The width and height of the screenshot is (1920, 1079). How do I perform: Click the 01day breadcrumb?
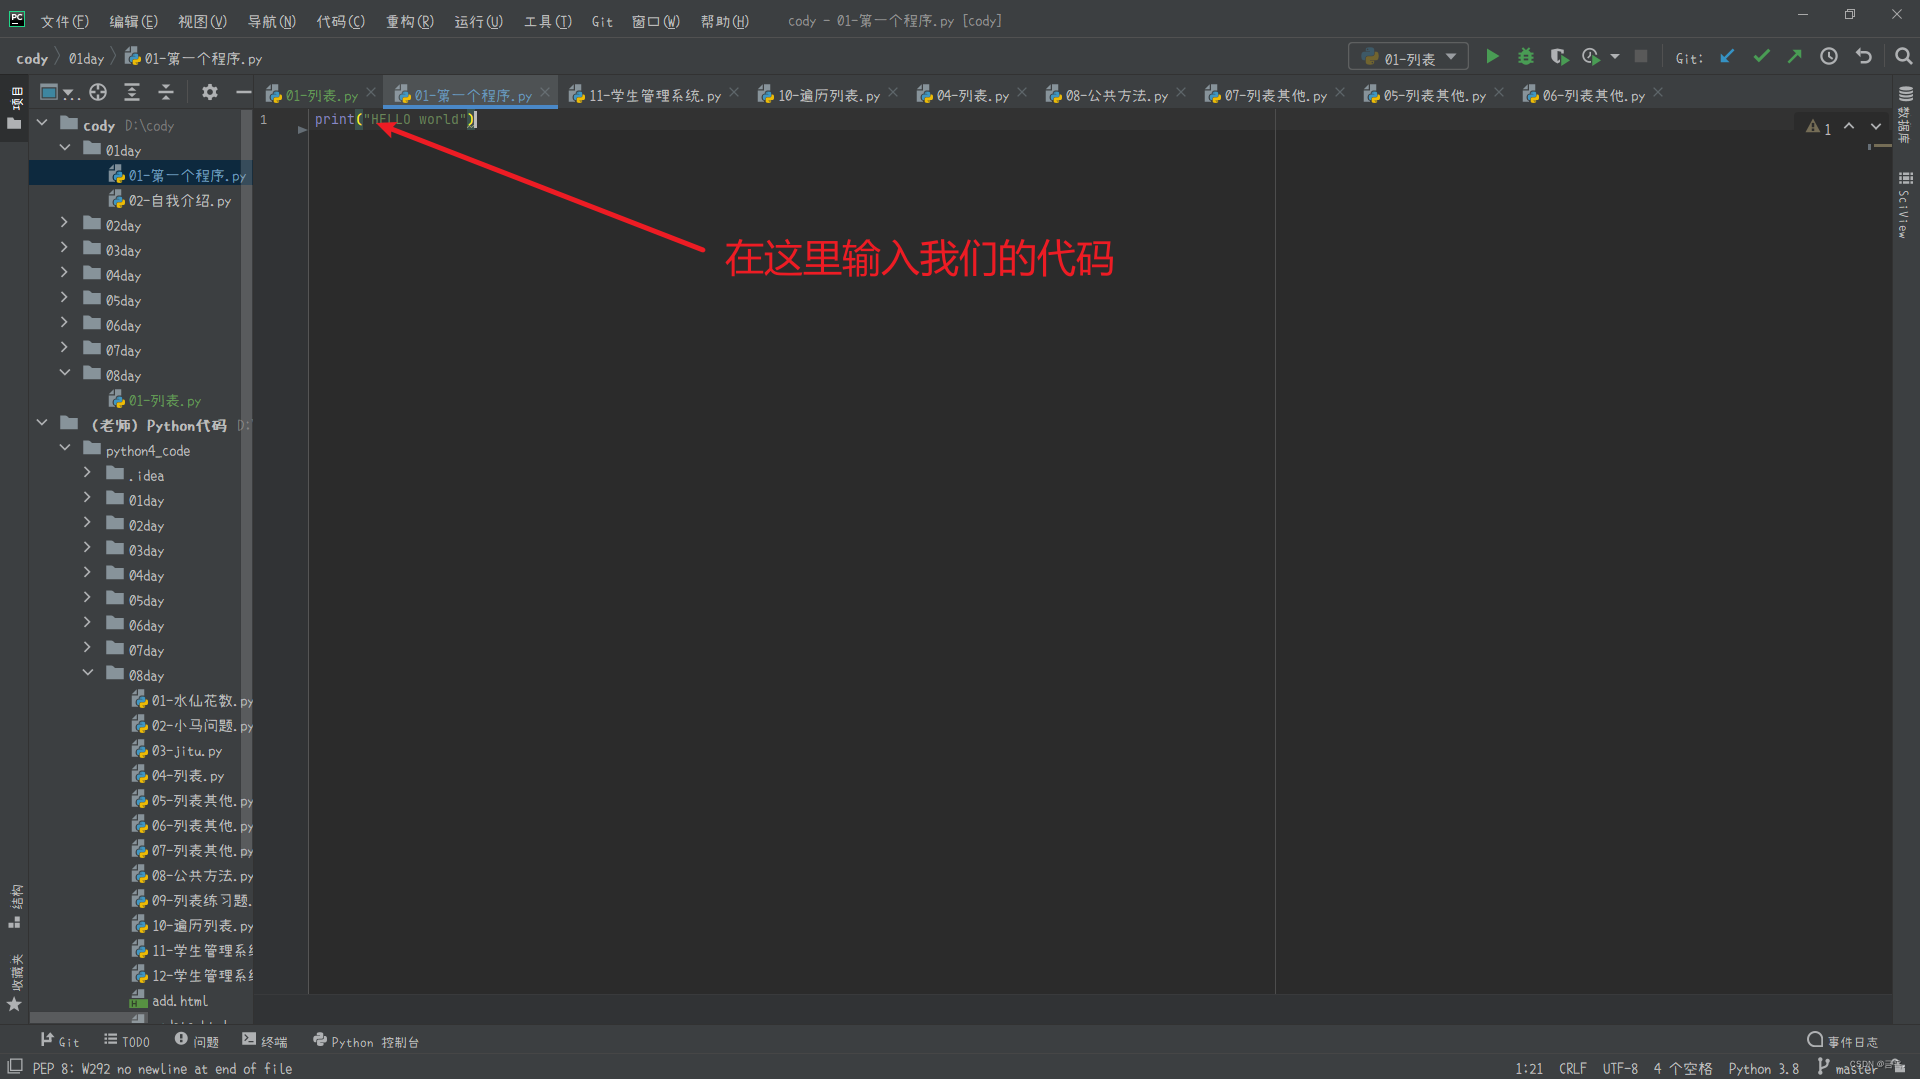tap(86, 59)
